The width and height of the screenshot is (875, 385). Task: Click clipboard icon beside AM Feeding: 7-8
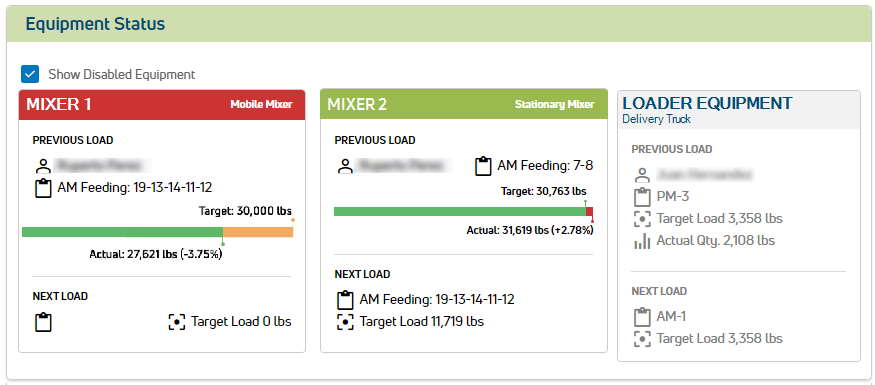(x=483, y=166)
